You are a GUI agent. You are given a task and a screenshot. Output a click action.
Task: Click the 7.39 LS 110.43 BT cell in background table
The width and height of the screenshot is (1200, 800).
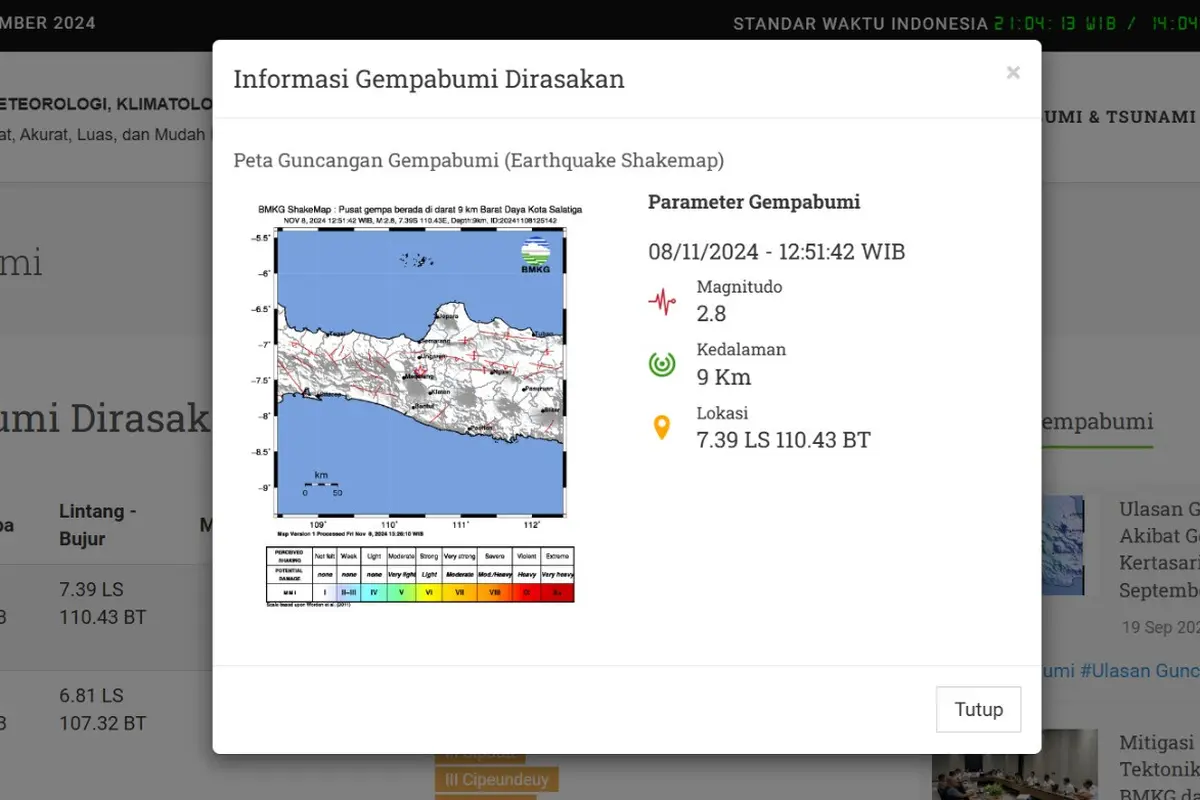coord(102,603)
